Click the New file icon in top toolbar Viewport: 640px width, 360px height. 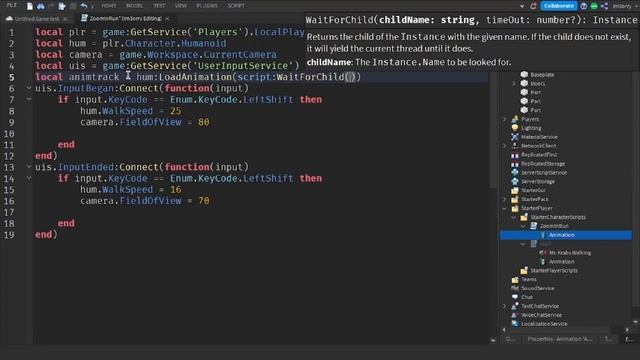(29, 6)
